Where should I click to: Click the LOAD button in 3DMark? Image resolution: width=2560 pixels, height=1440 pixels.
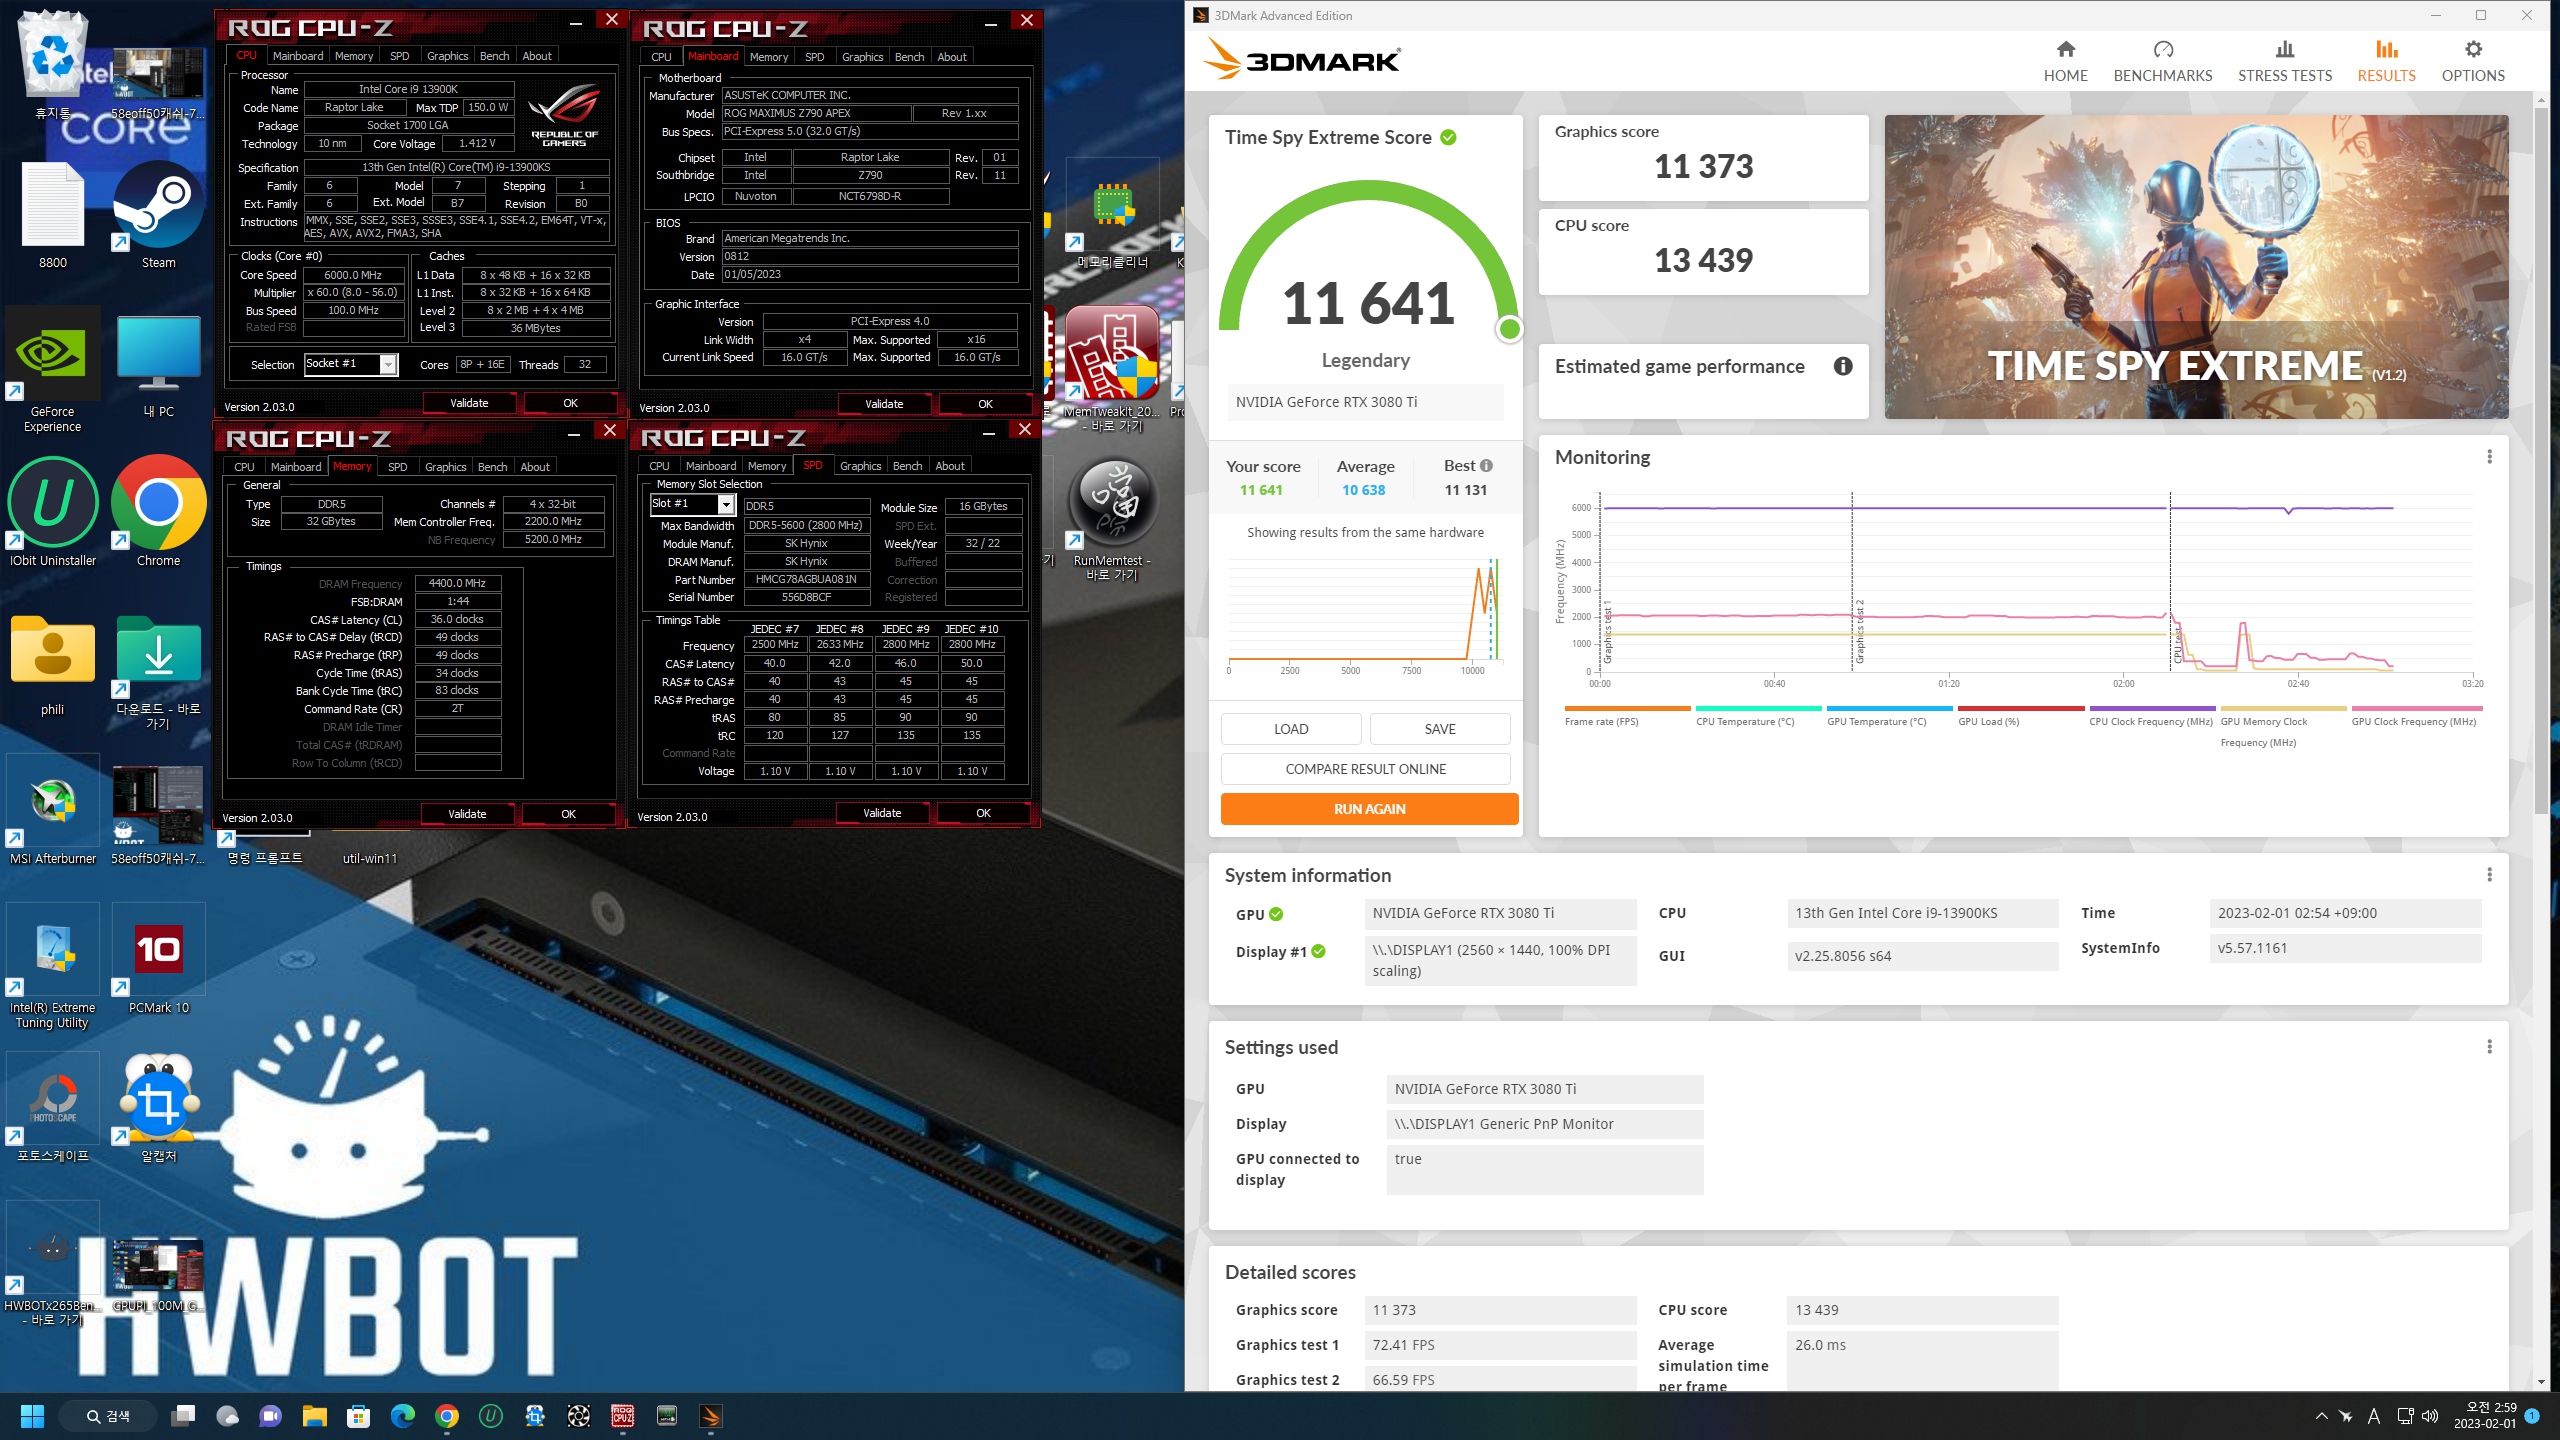[1290, 729]
